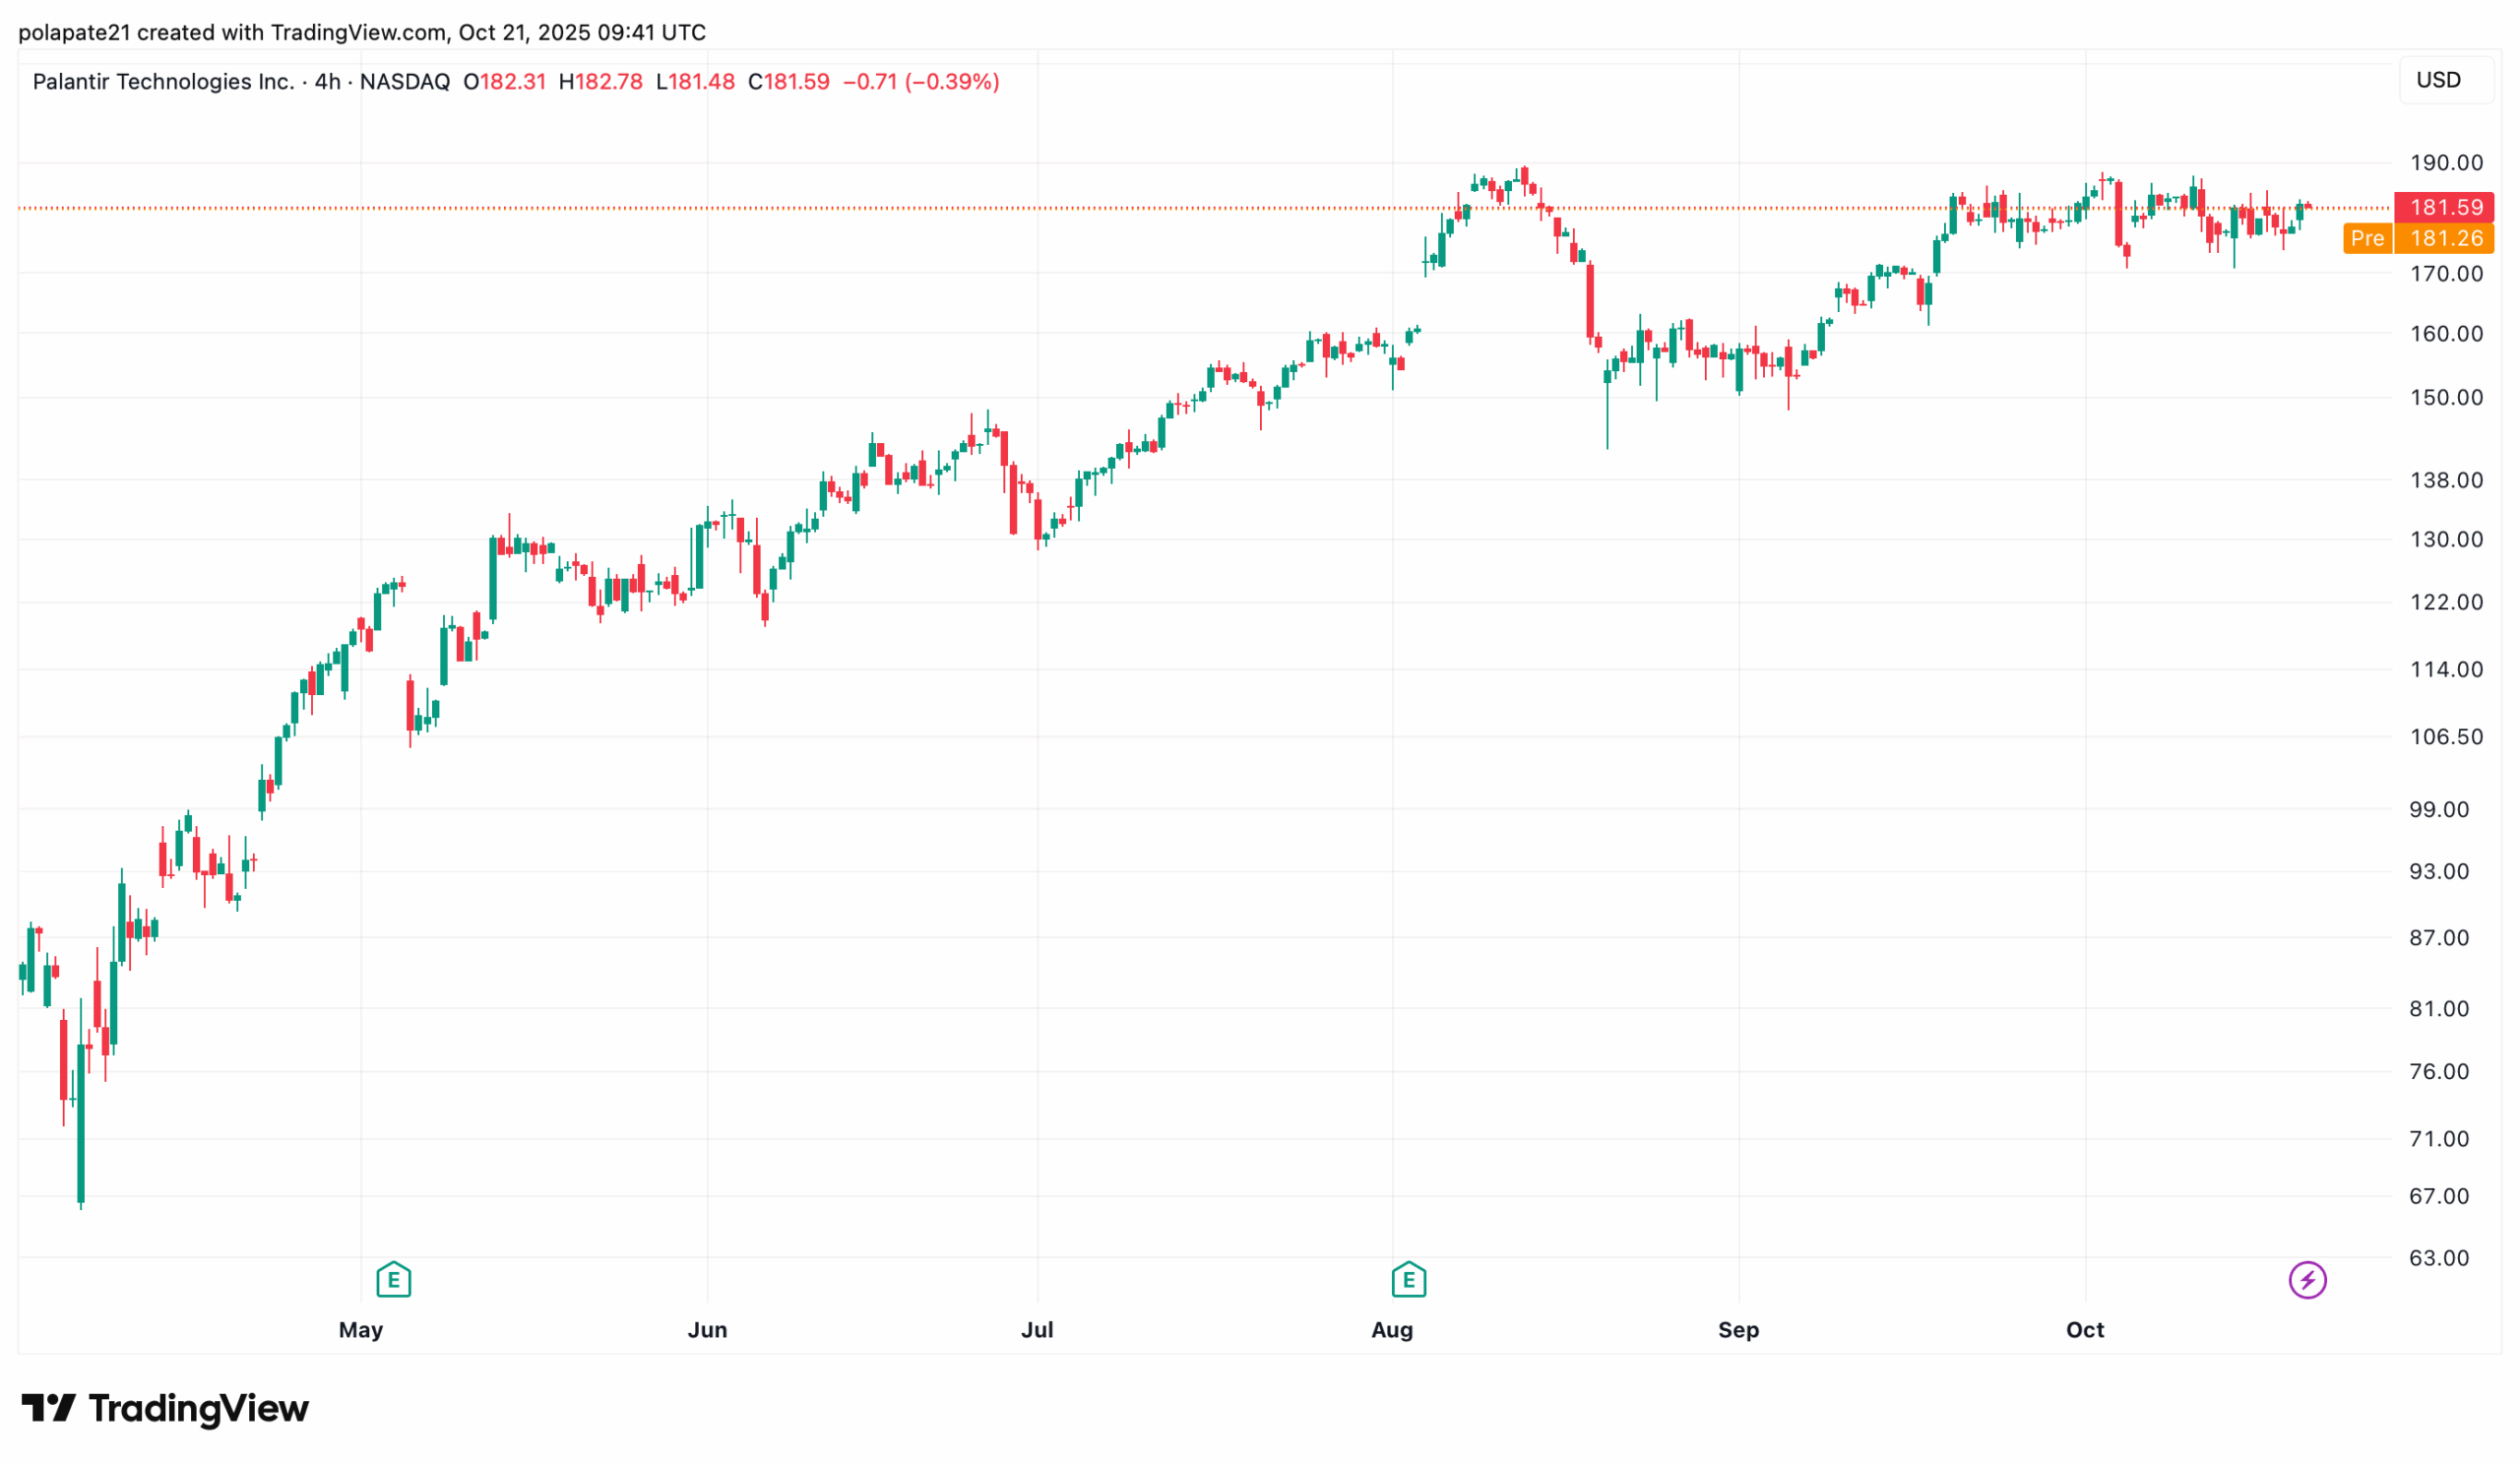Click the 87.00 price axis label
The height and width of the screenshot is (1463, 2520).
point(2439,938)
